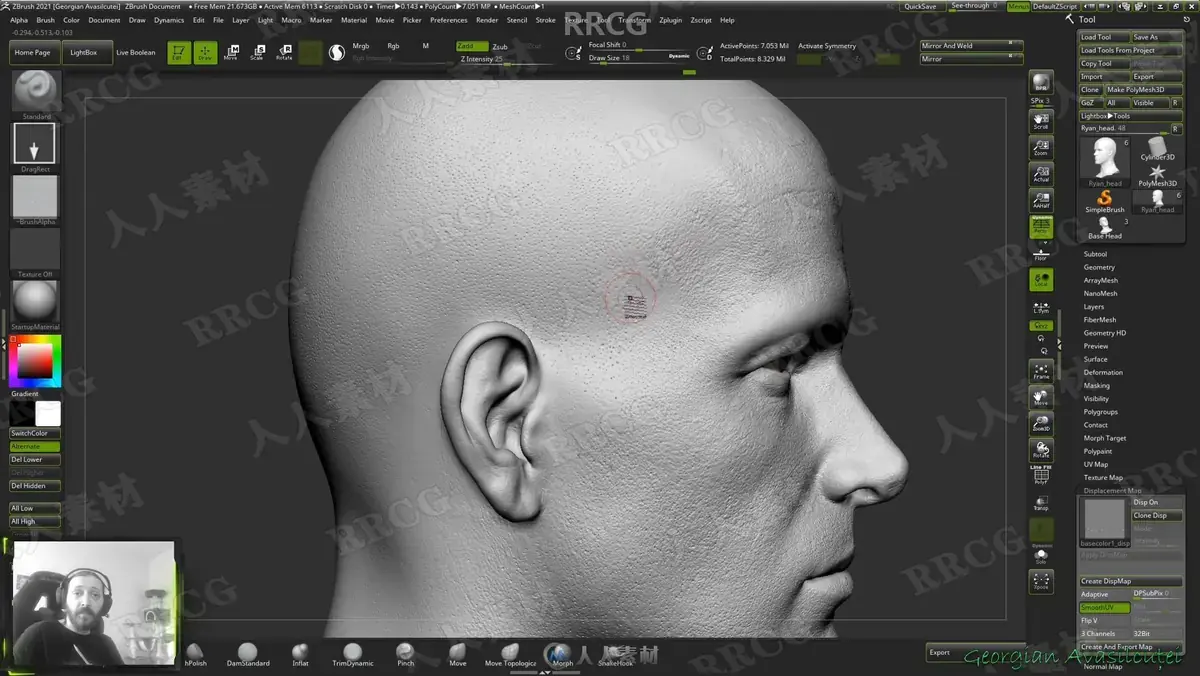Adjust the Z Intensity slider
1200x676 pixels.
[506, 59]
